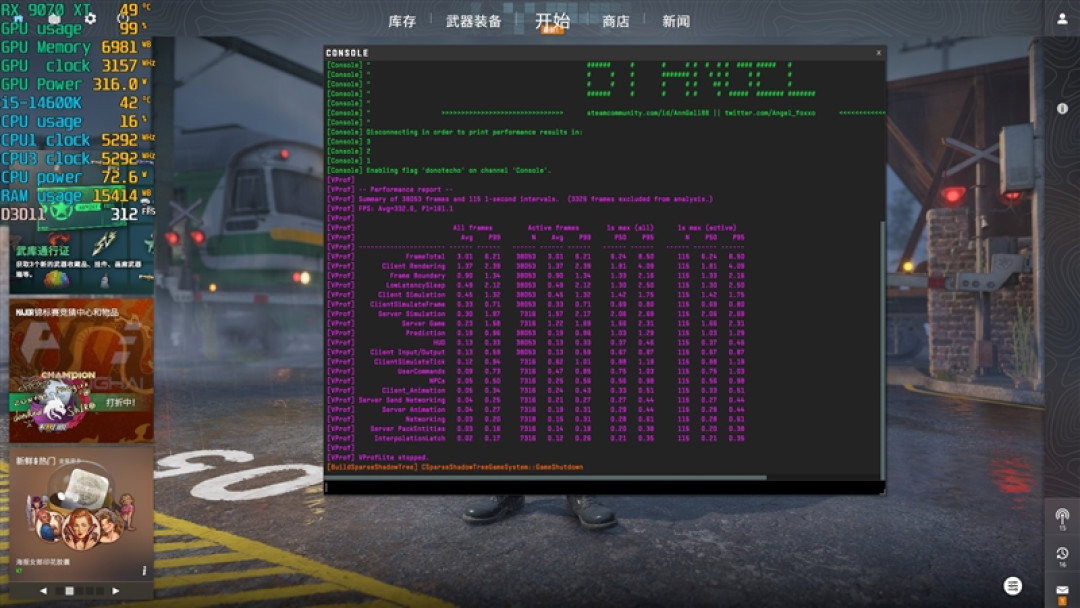Click the GPU Power 316.0 overlay line
Screen dimensions: 1080x608
pyautogui.click(x=74, y=84)
